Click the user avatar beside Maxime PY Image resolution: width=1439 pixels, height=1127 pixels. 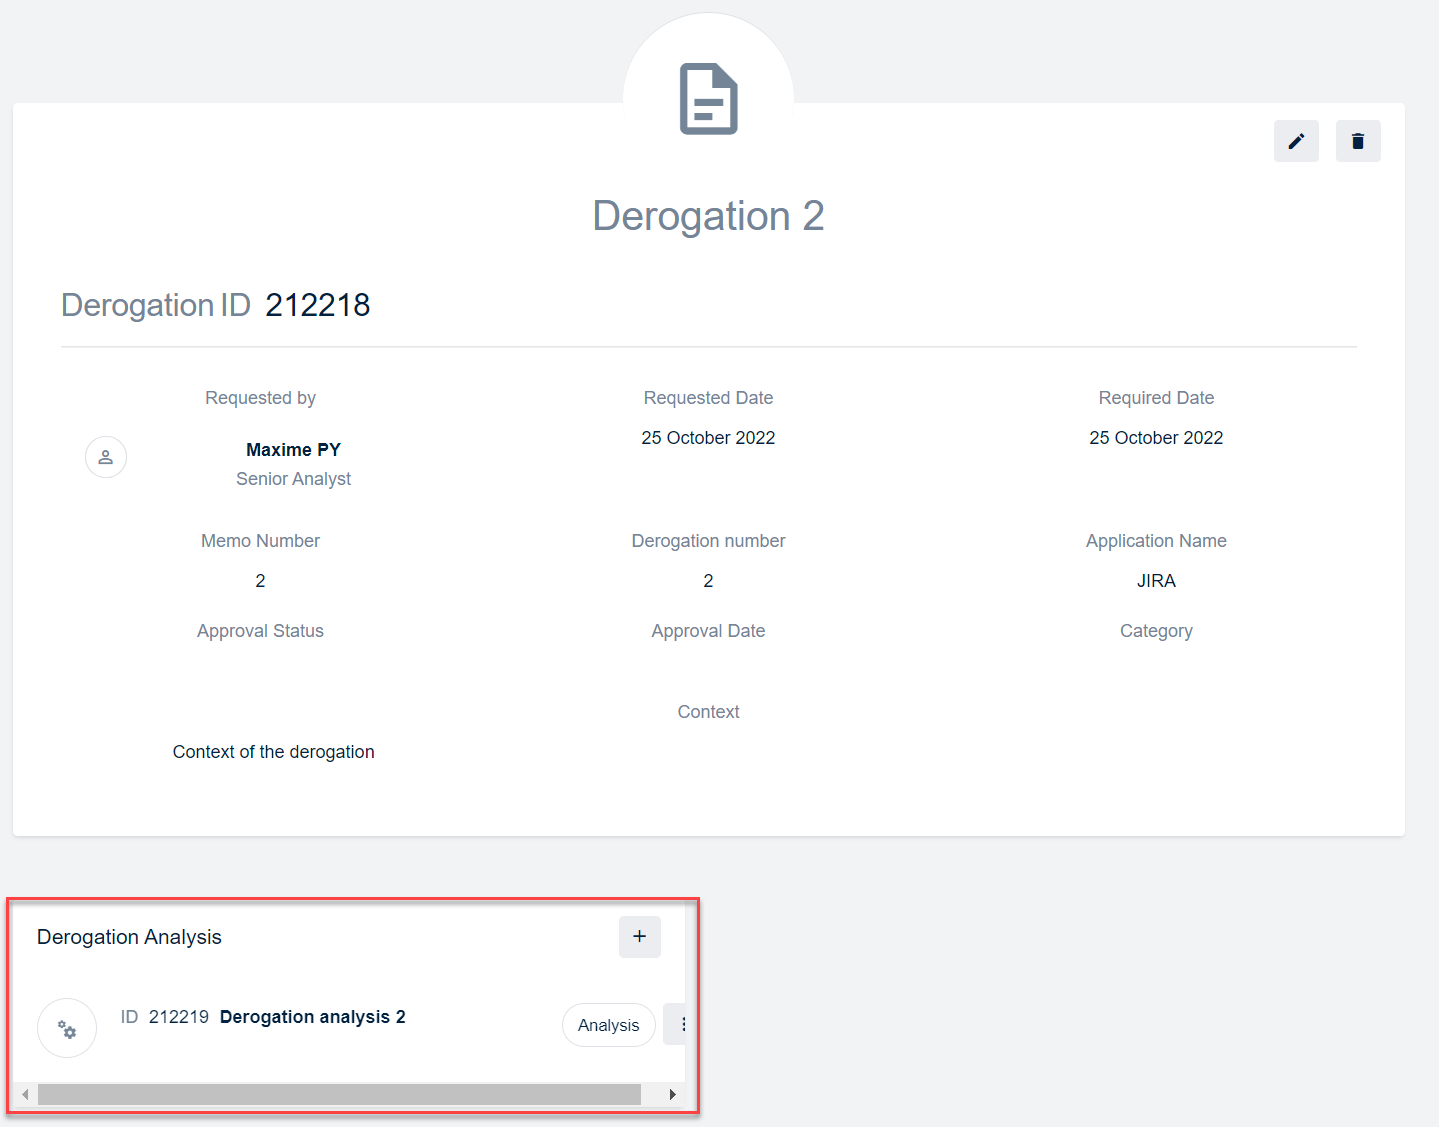(x=106, y=457)
